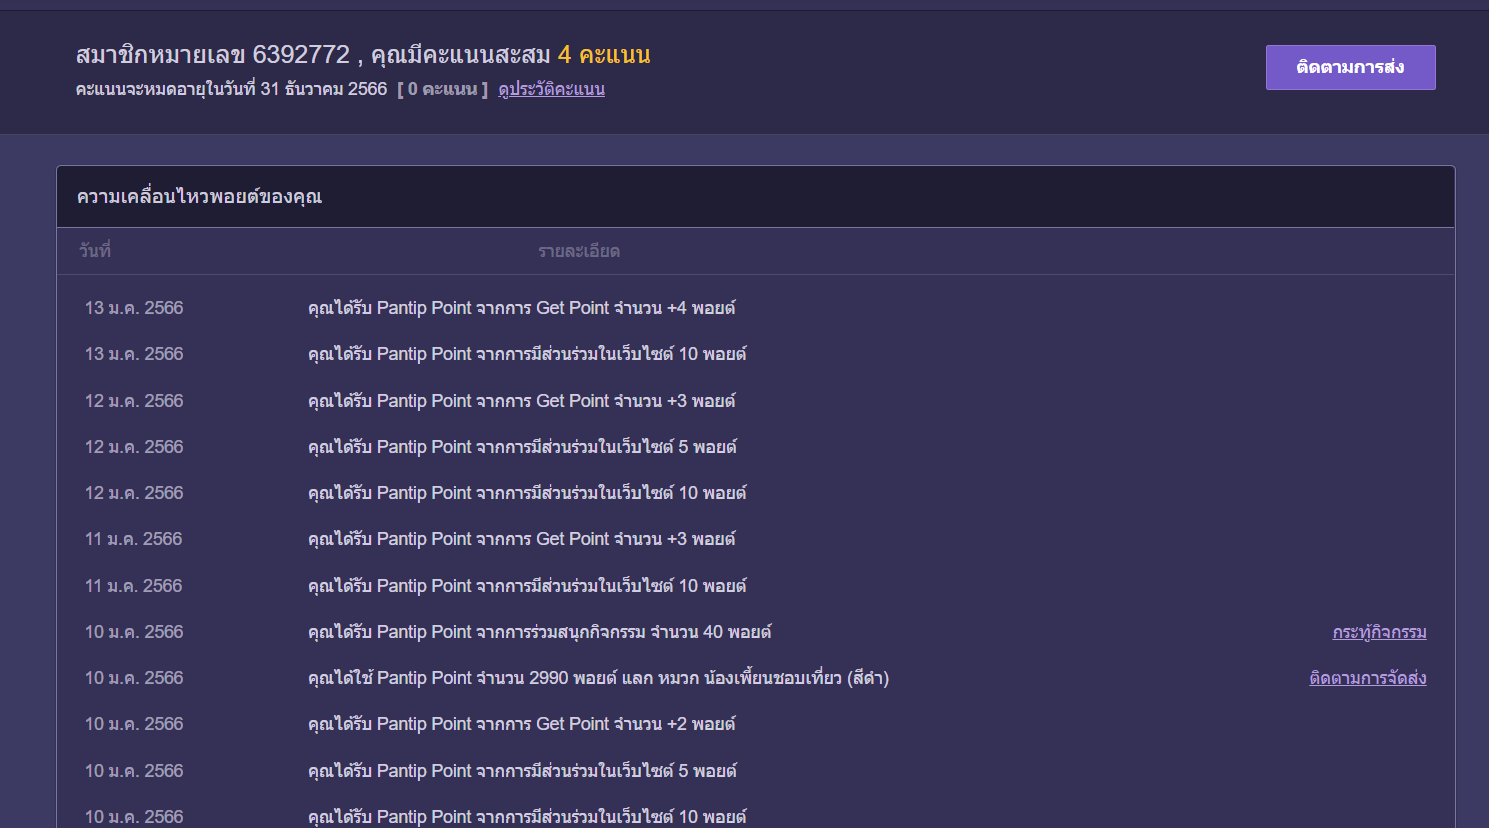
Task: Click the [0 คะแนน] expiring points text
Action: [x=442, y=89]
